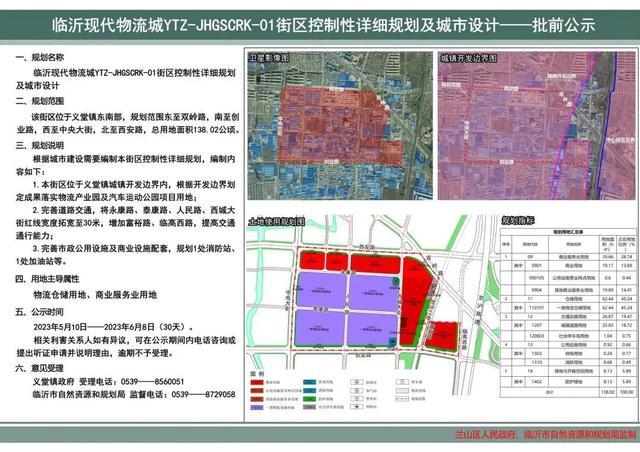Click the green circular symbol on the map
This screenshot has width=640, height=452.
click(395, 281)
